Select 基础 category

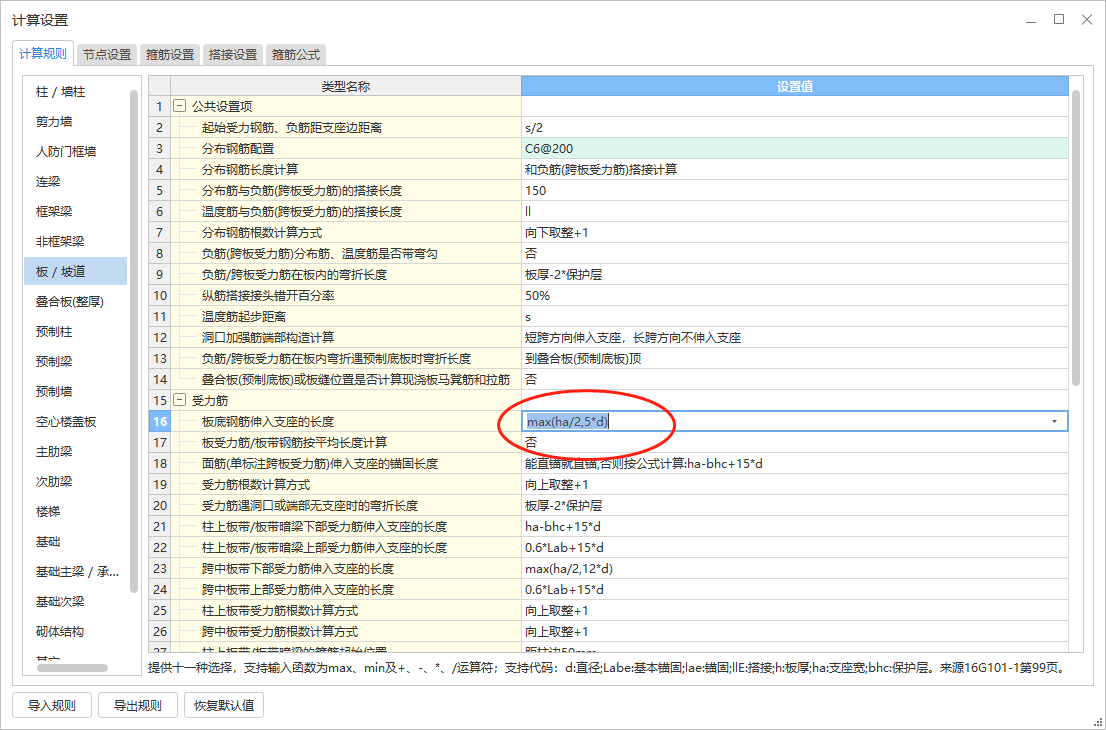pyautogui.click(x=75, y=542)
